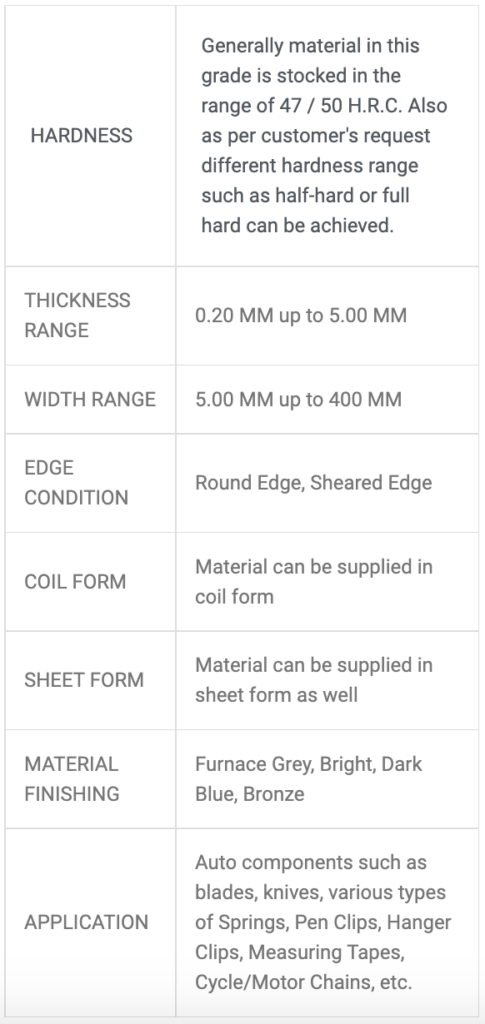The width and height of the screenshot is (485, 1024).
Task: Click the supplied in coil form text
Action: 313,581
